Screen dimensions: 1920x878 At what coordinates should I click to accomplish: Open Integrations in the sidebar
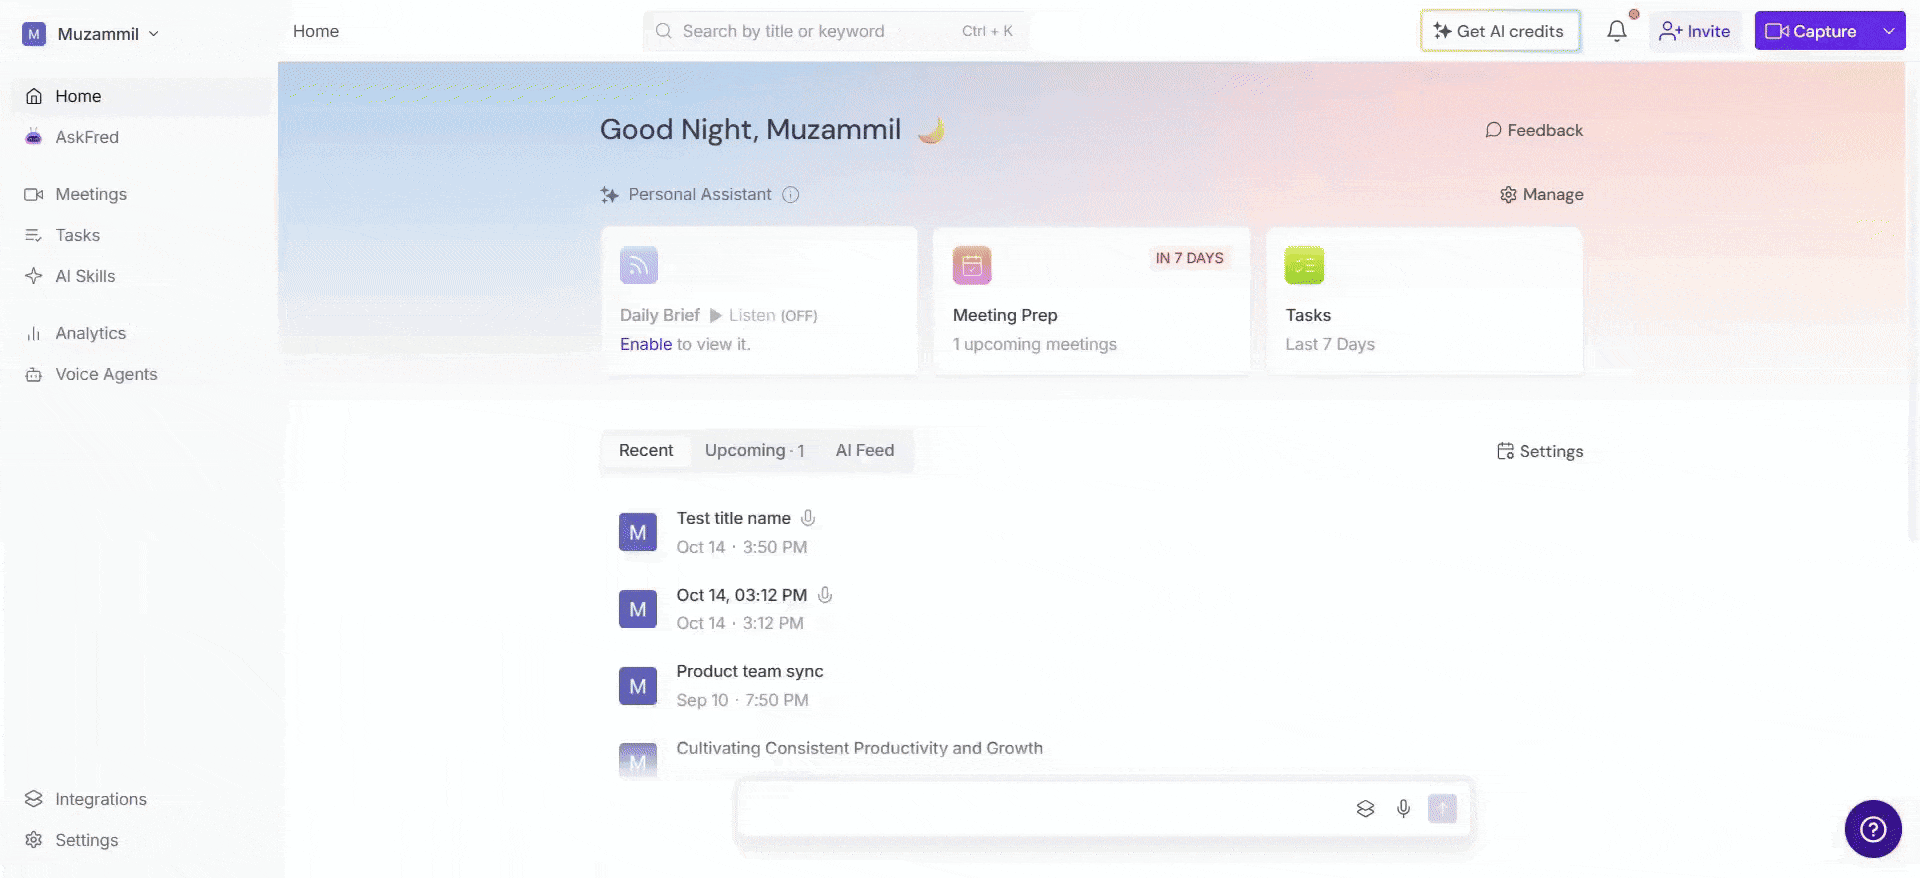point(141,799)
